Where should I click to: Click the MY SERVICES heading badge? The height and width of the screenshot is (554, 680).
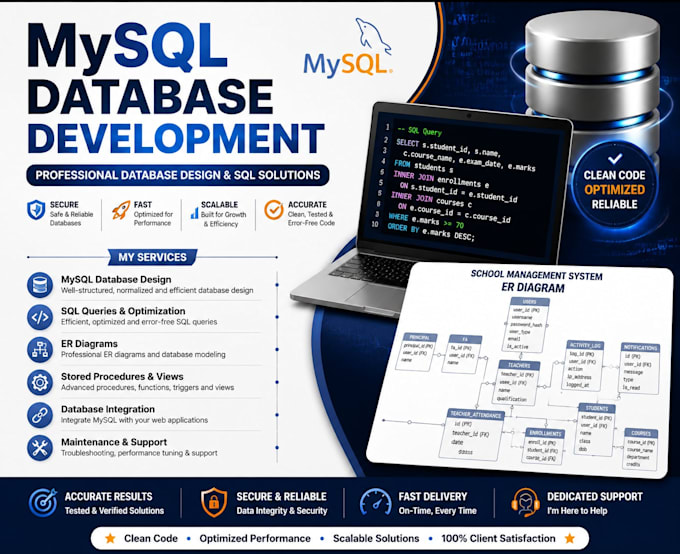153,257
